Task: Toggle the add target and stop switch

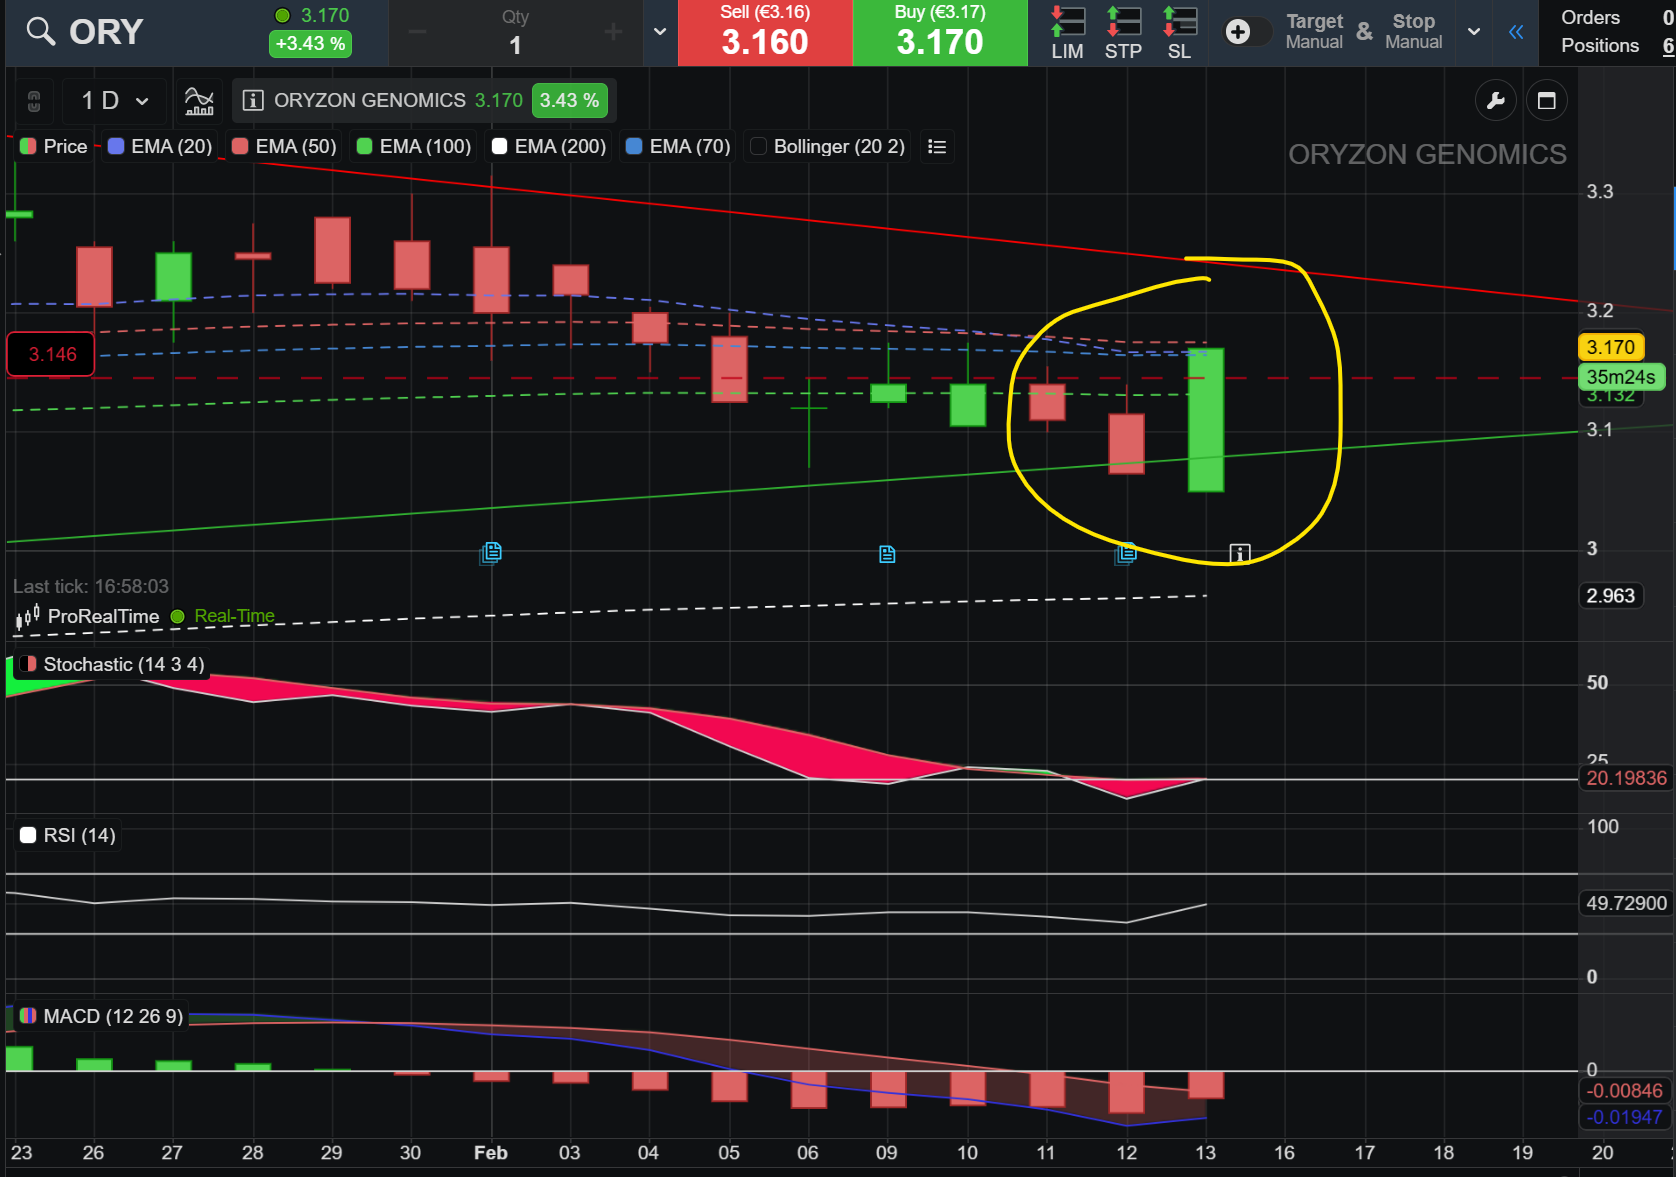Action: pyautogui.click(x=1246, y=32)
